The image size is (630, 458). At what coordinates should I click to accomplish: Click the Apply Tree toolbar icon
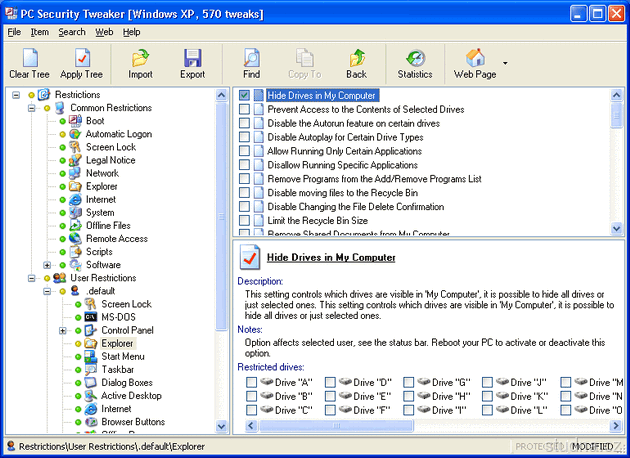[81, 58]
